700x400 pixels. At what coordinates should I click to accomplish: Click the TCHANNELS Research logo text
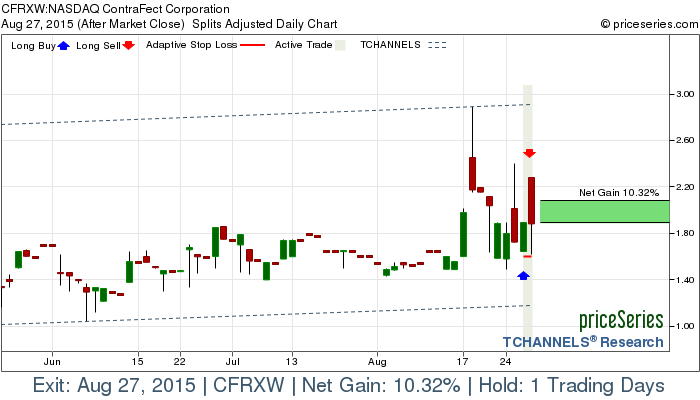click(x=583, y=342)
